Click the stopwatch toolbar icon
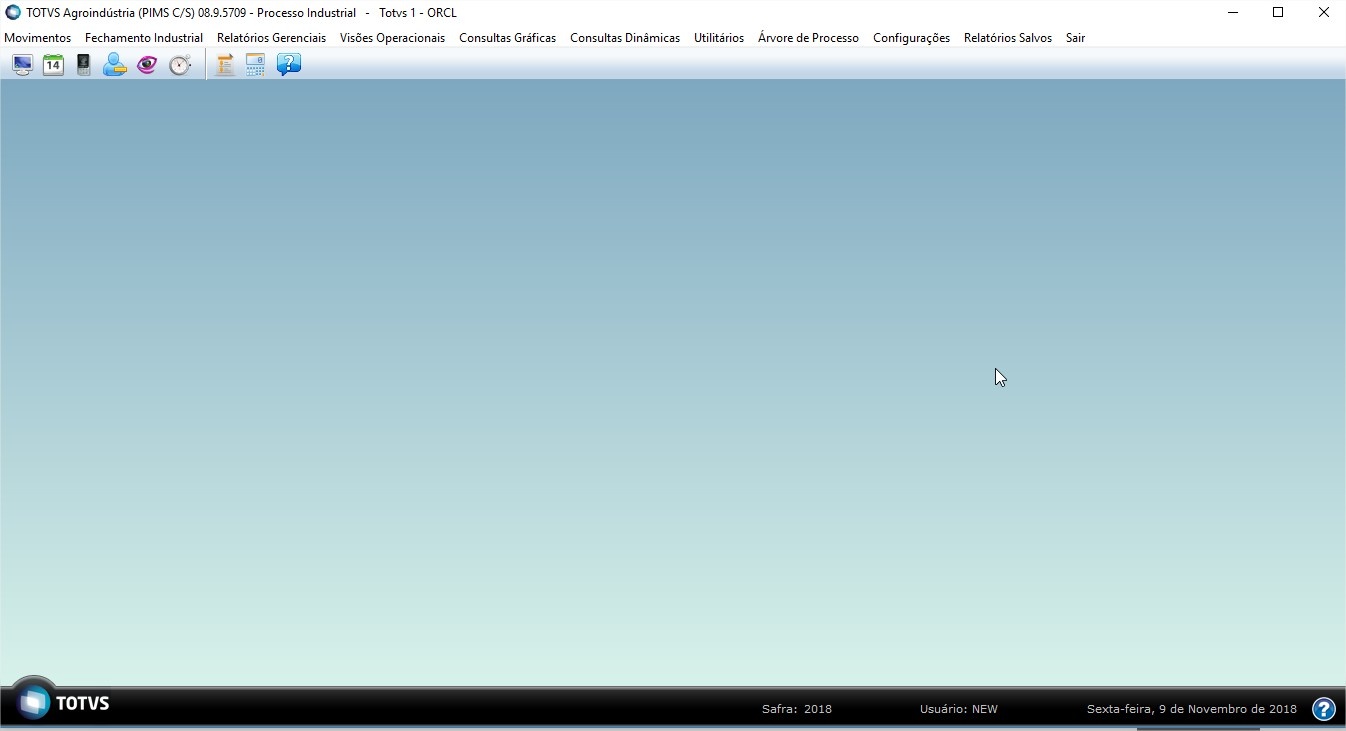This screenshot has width=1346, height=731. pyautogui.click(x=179, y=65)
